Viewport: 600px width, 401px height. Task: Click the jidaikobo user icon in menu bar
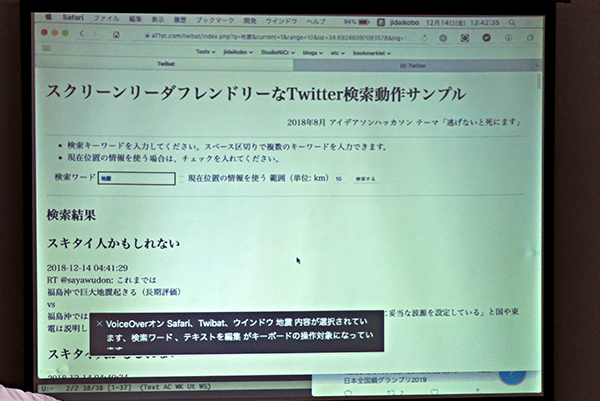pyautogui.click(x=381, y=22)
